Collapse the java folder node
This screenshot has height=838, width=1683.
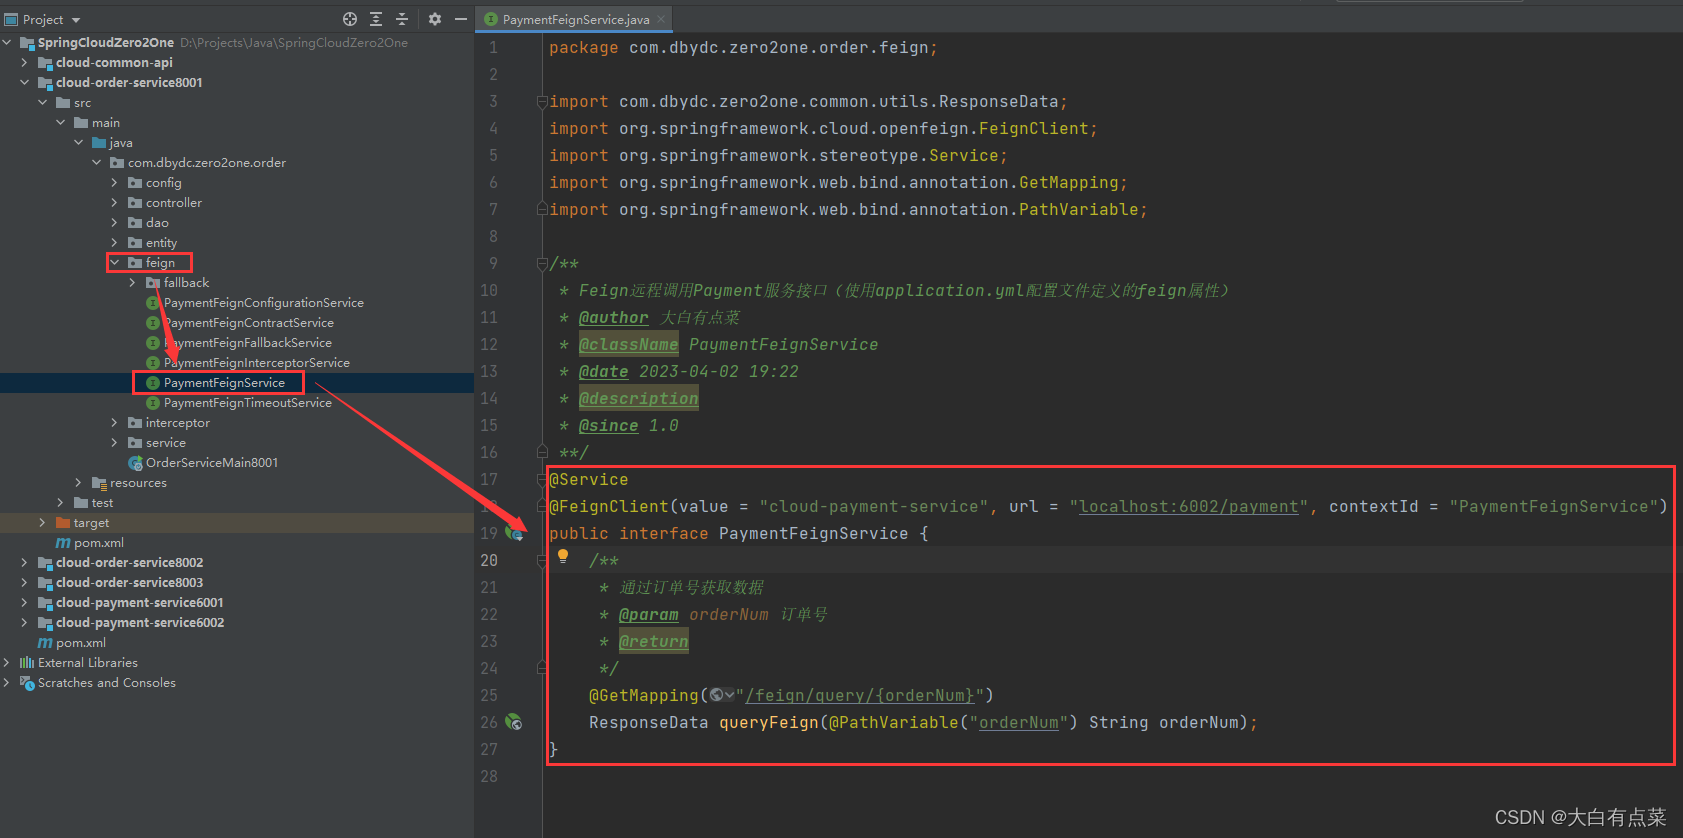coord(79,143)
